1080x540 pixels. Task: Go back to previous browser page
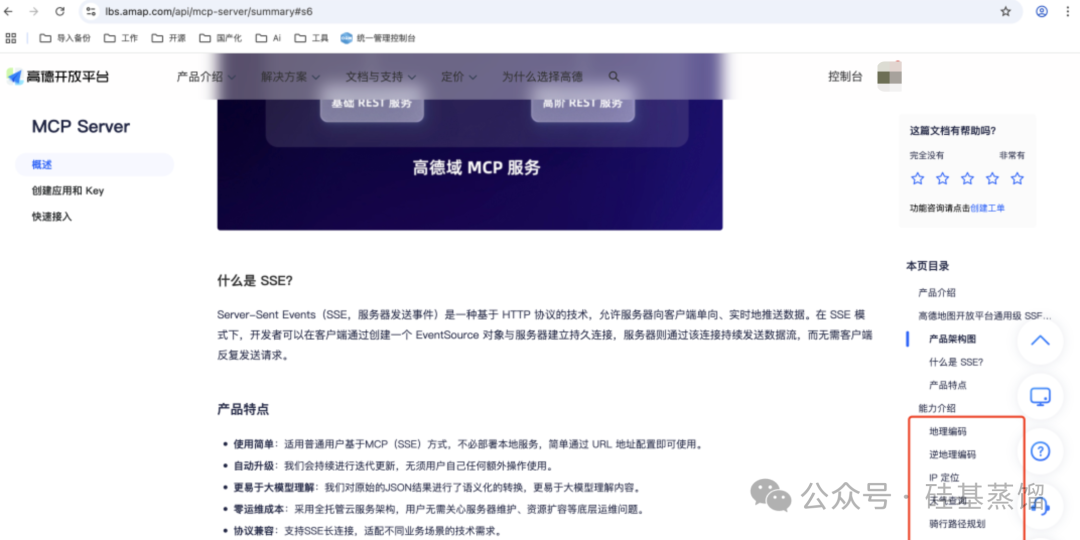tap(8, 11)
